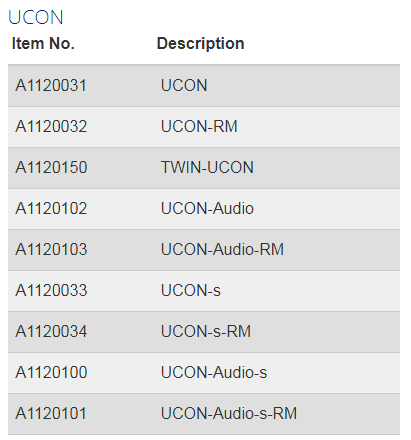Click the Description column header
This screenshot has width=411, height=440.
click(200, 43)
